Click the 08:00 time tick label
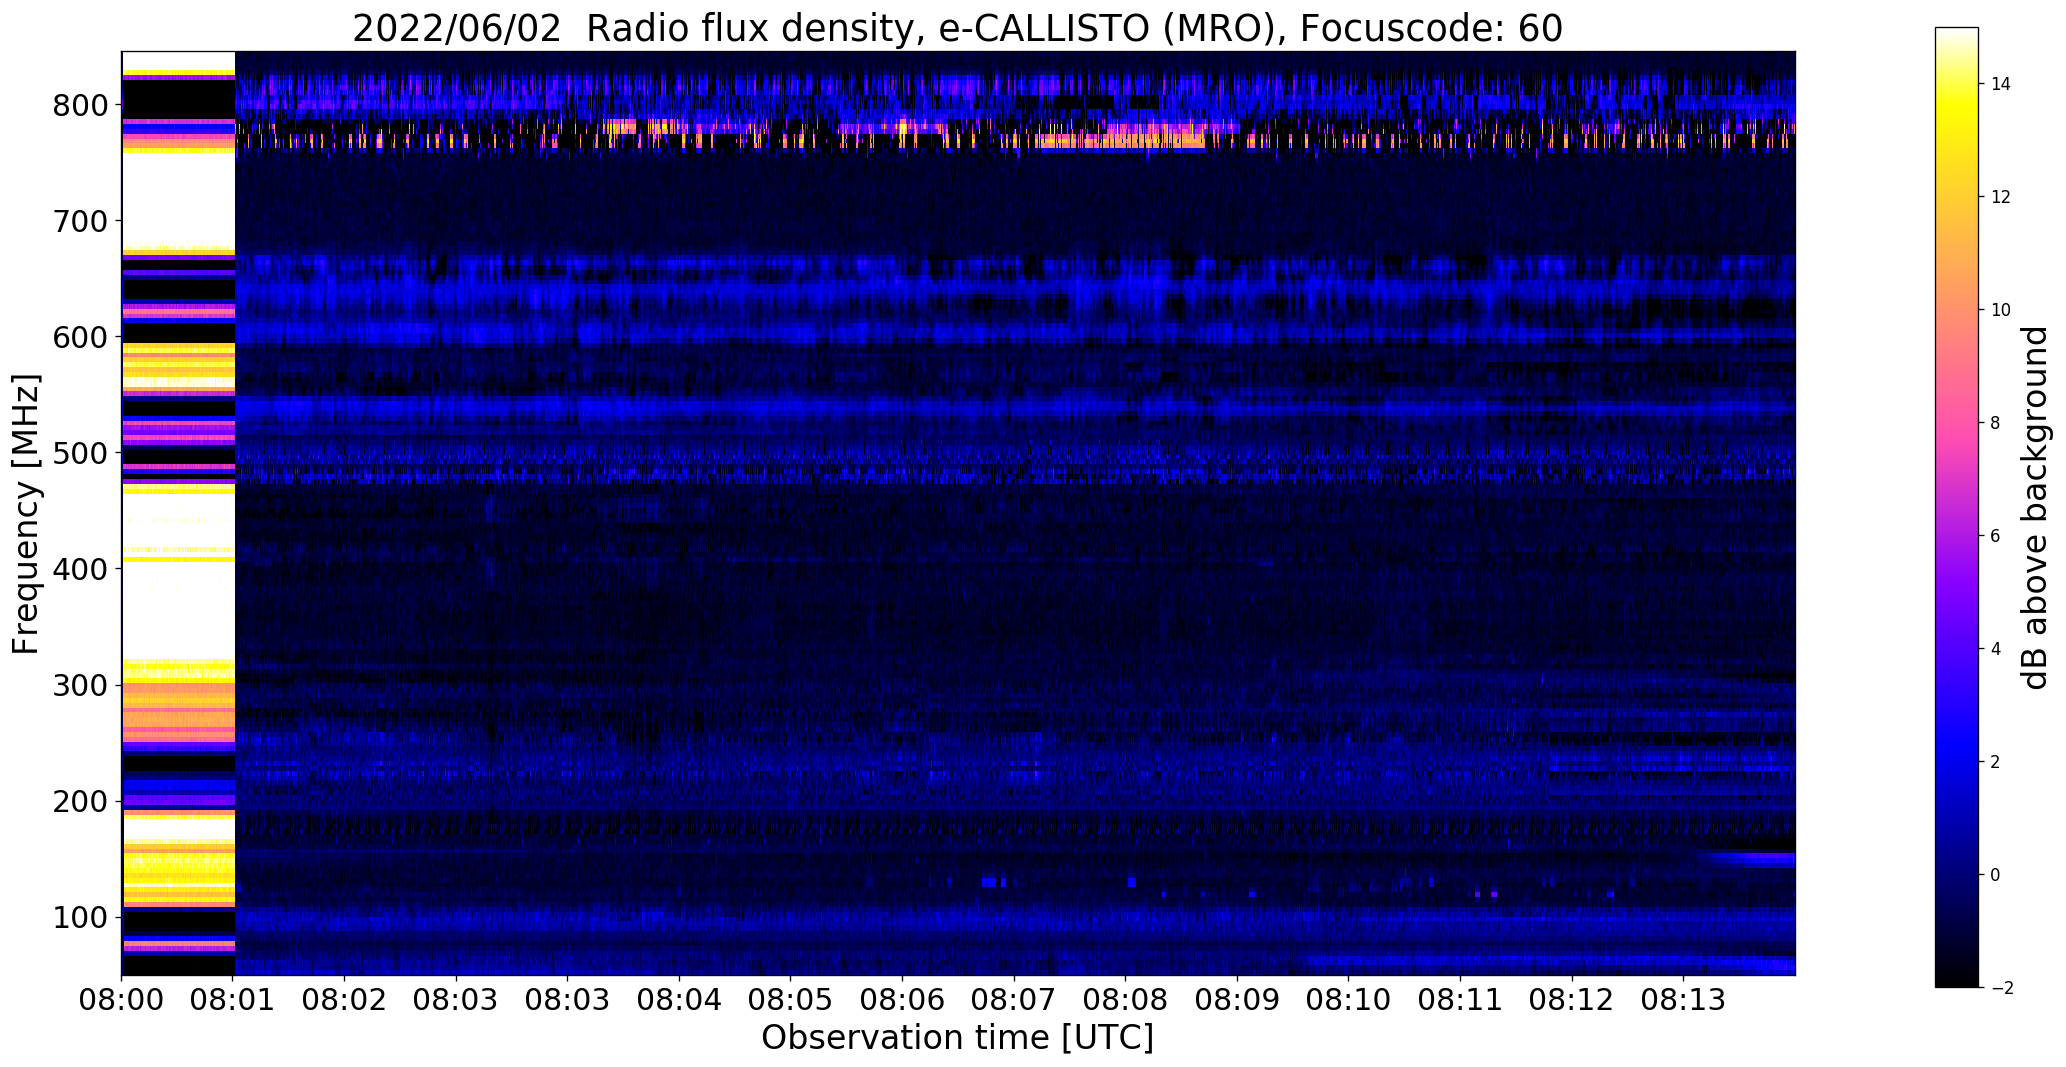 122,998
